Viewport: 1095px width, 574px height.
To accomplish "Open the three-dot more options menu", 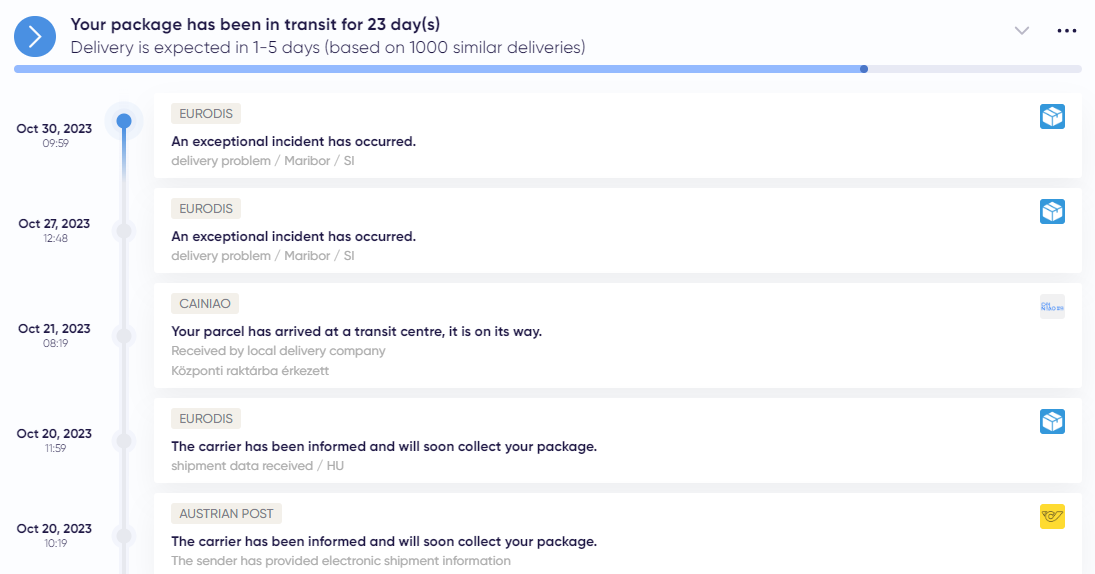I will [1066, 31].
